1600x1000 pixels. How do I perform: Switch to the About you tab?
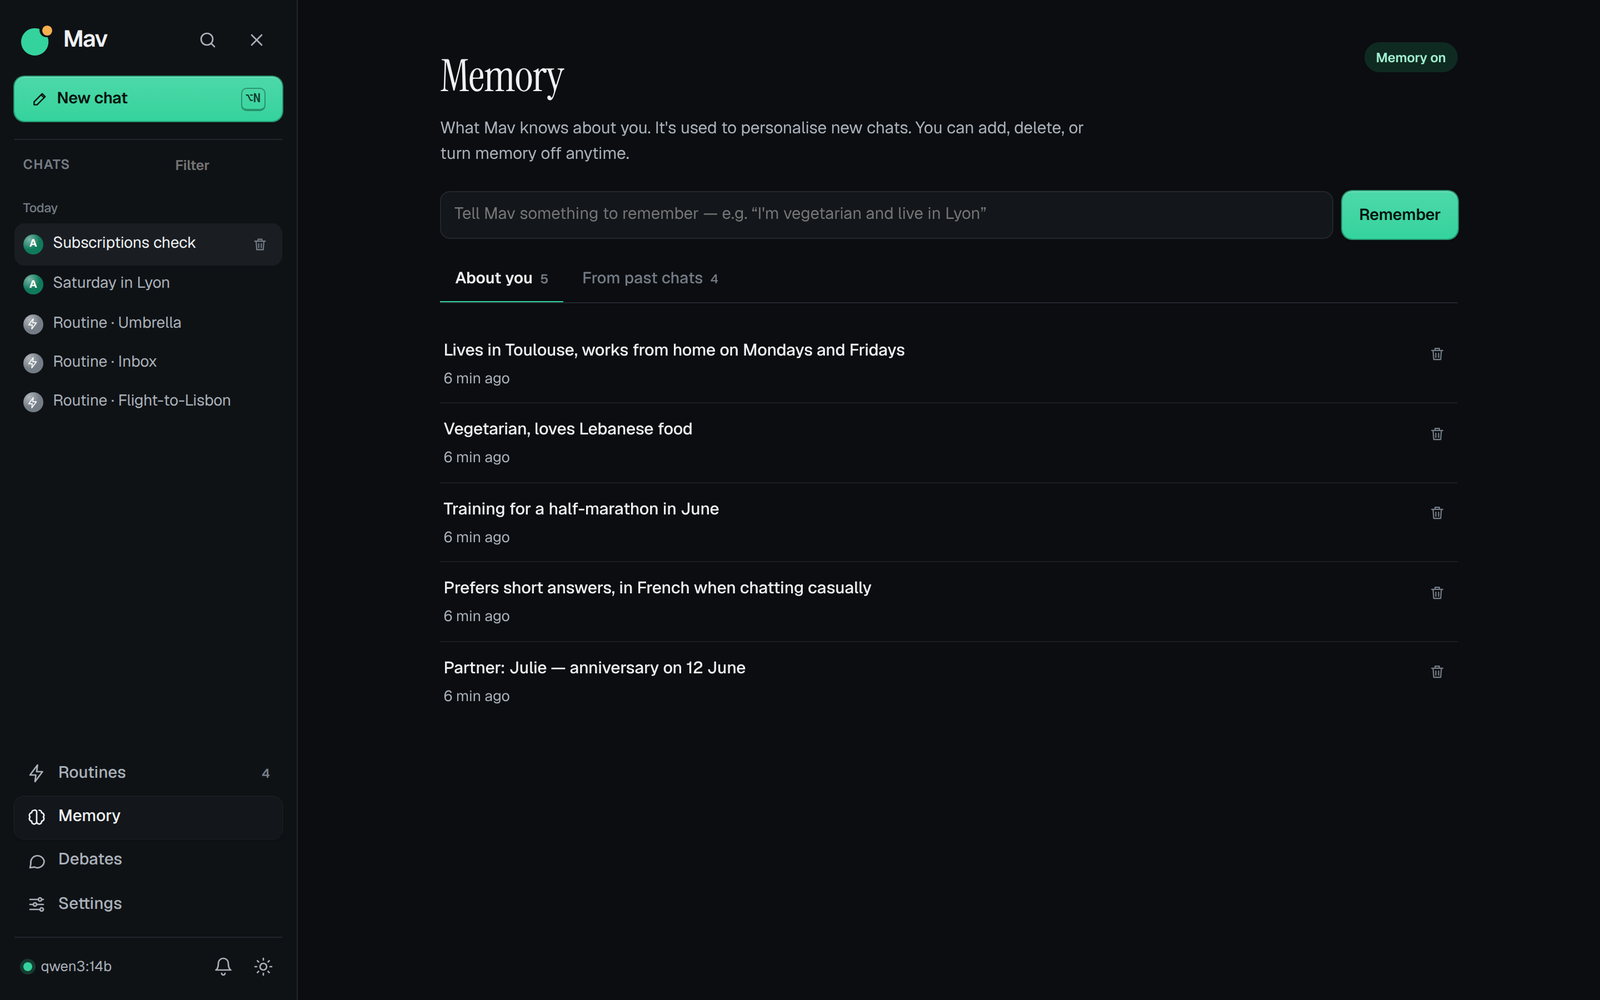[x=501, y=279]
